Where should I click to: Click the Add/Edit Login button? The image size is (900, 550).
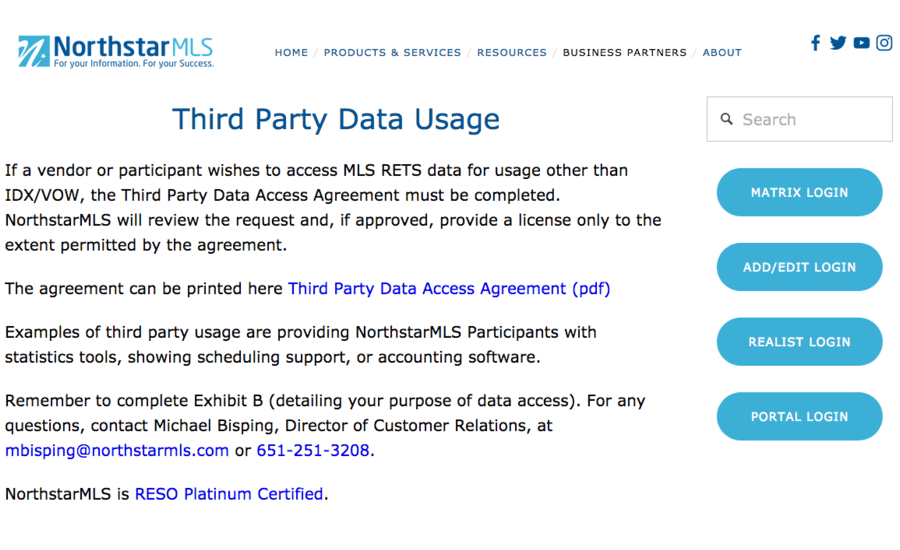pyautogui.click(x=799, y=267)
